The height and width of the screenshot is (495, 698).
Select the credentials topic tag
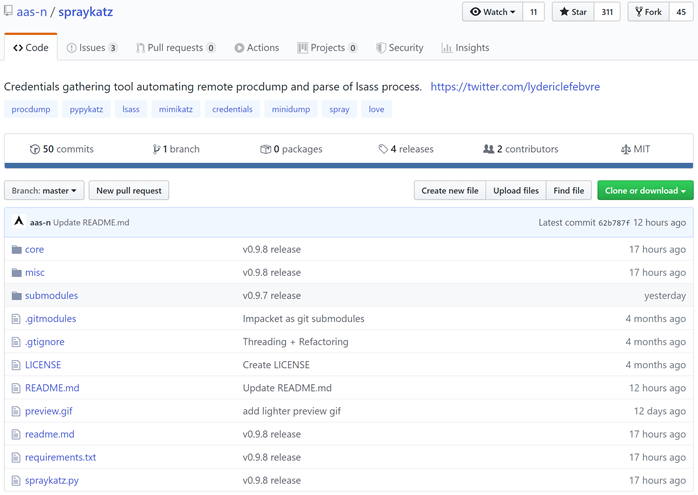click(232, 109)
